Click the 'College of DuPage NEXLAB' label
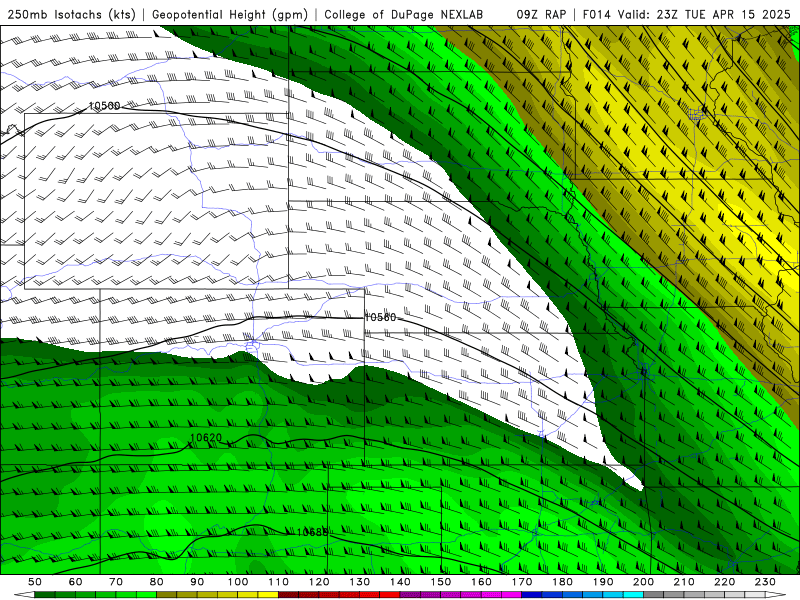This screenshot has height=600, width=800. (404, 15)
